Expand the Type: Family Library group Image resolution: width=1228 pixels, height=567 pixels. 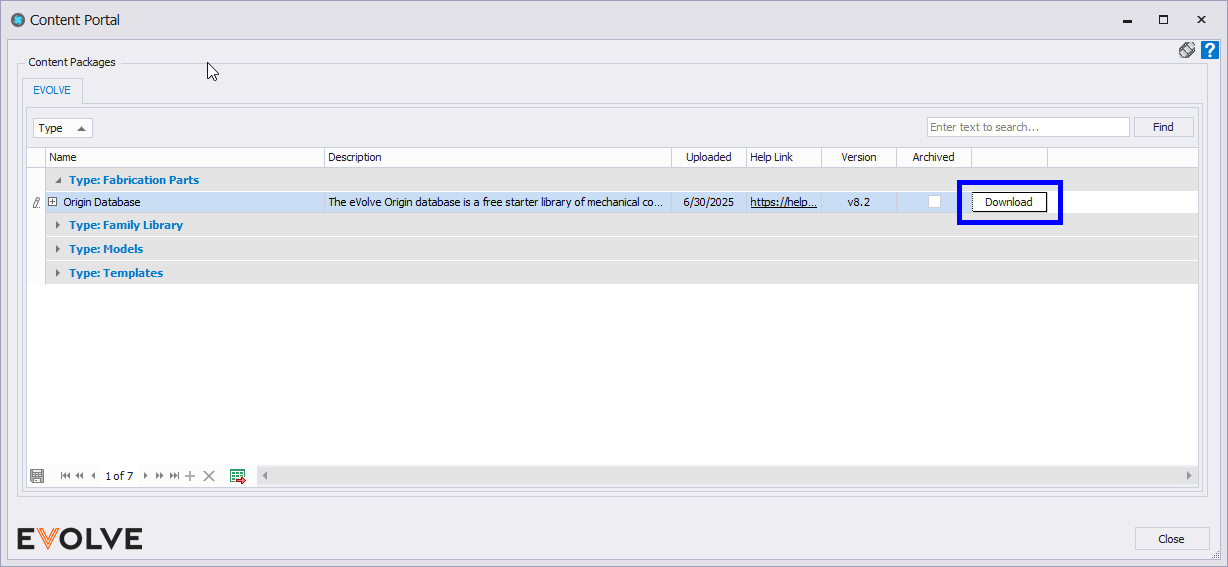[58, 225]
